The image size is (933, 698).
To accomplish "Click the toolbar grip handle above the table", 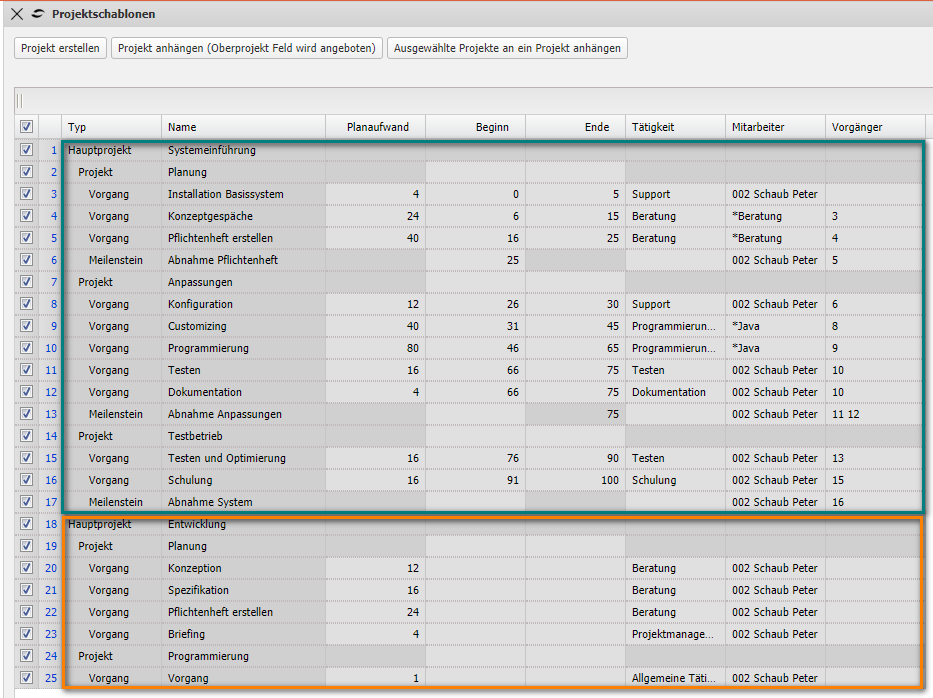I will [20, 100].
